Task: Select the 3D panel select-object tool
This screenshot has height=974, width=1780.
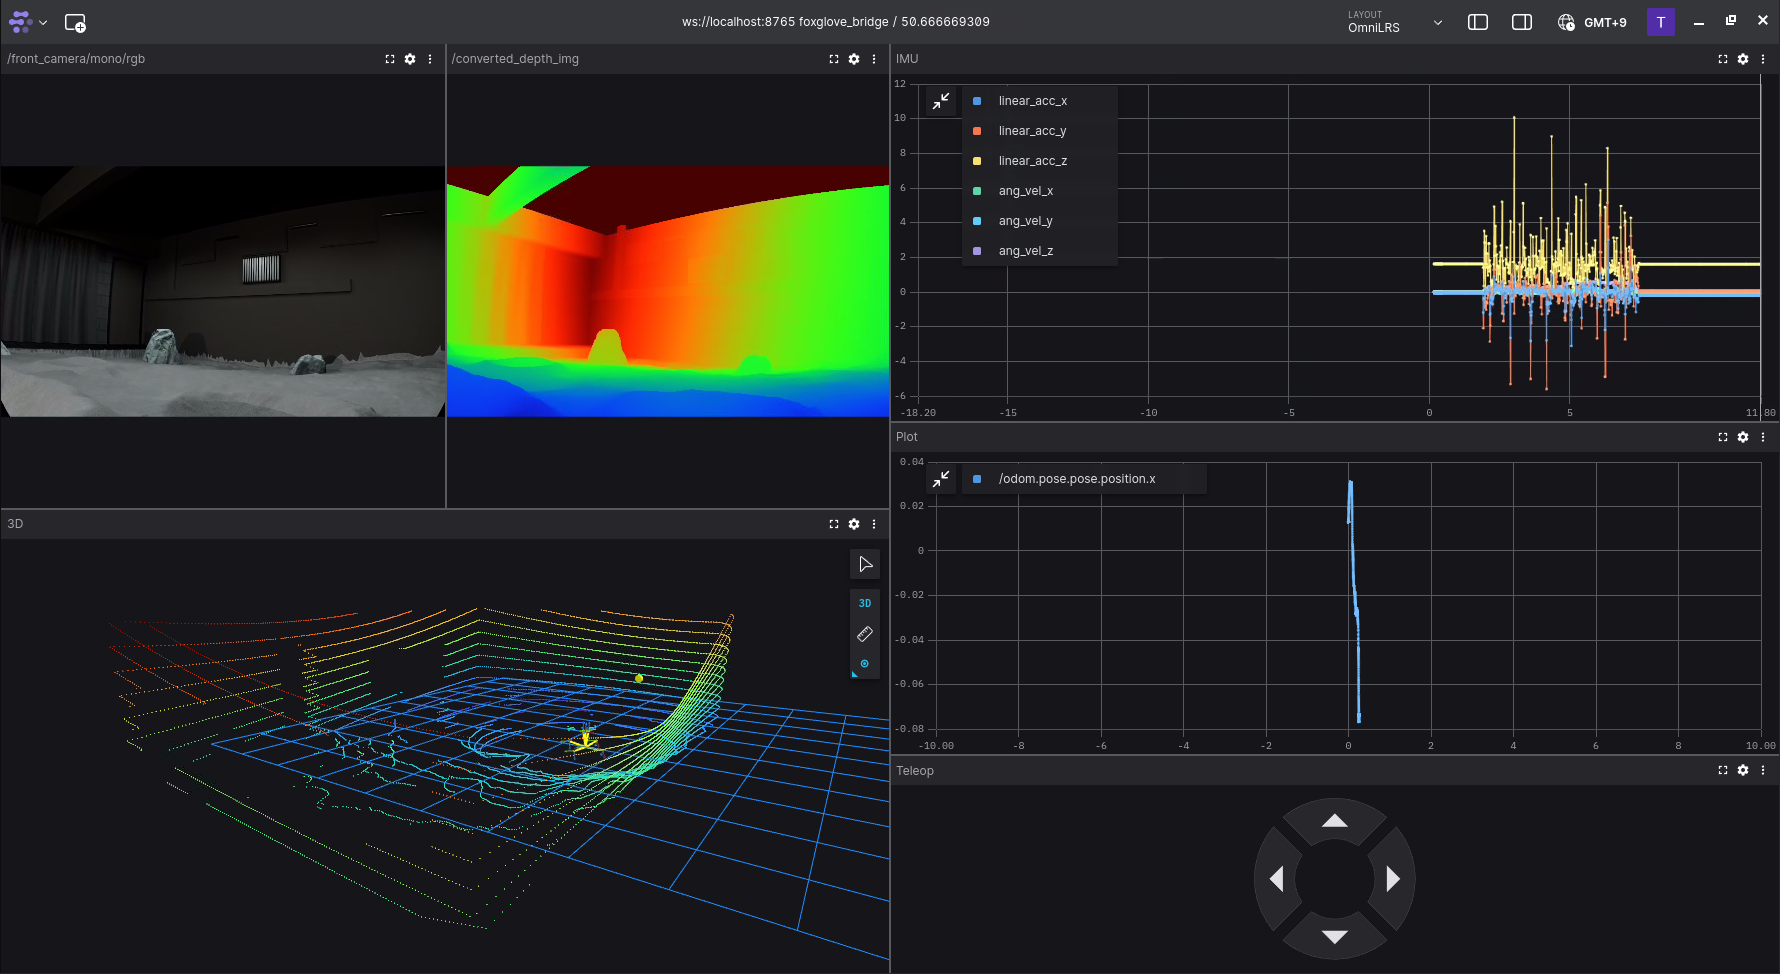Action: coord(865,565)
